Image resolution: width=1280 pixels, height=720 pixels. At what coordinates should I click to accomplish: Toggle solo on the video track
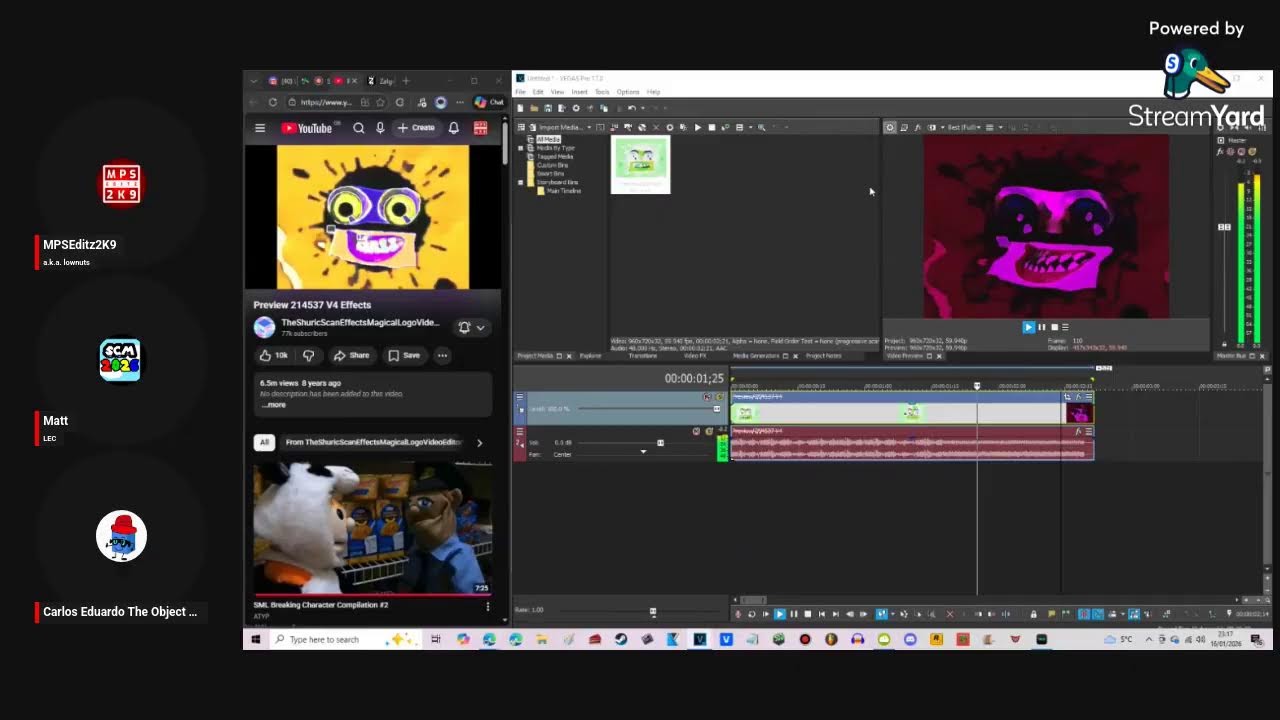[x=719, y=397]
